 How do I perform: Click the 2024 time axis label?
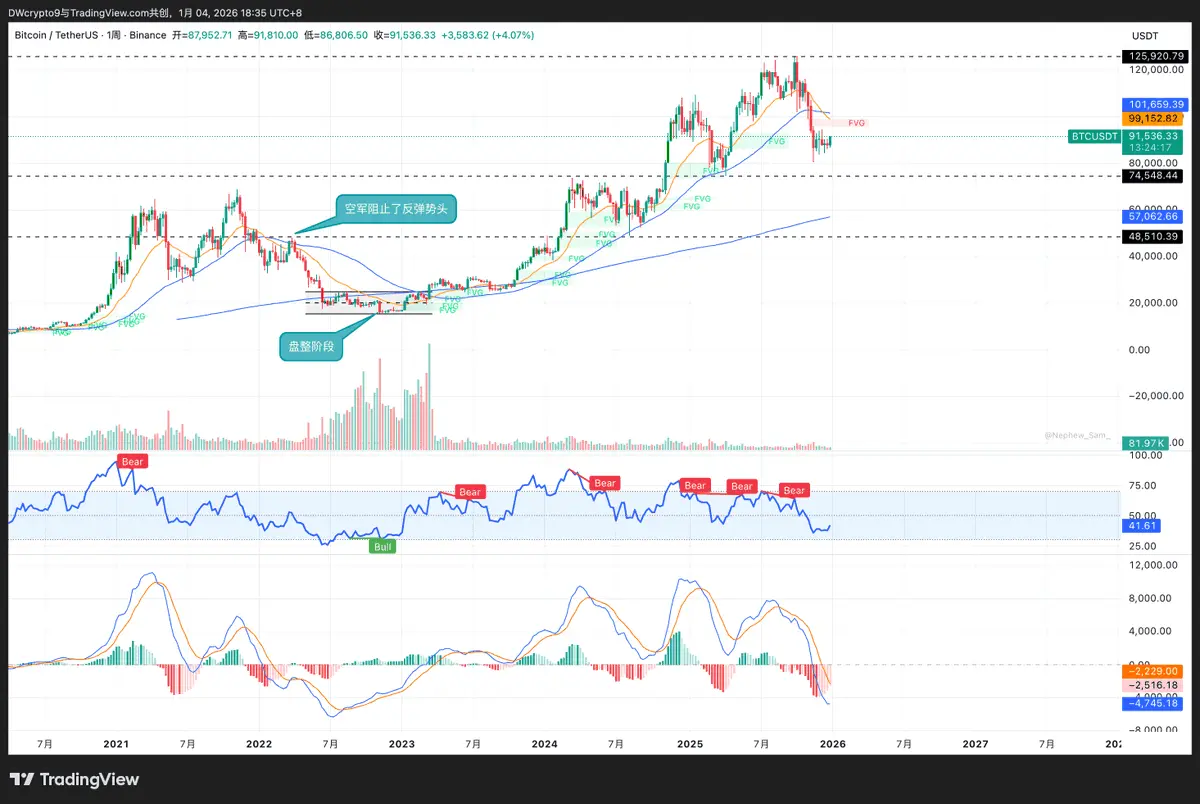click(x=544, y=744)
